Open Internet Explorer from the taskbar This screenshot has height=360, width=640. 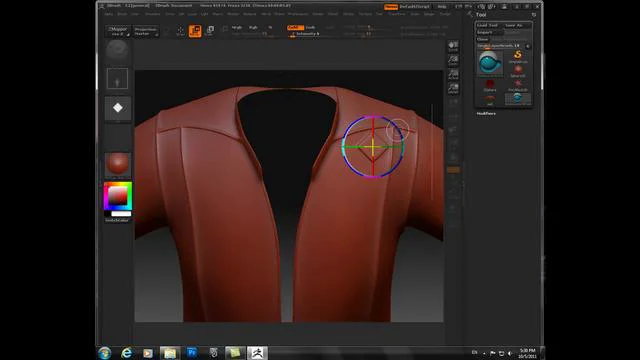click(x=127, y=353)
